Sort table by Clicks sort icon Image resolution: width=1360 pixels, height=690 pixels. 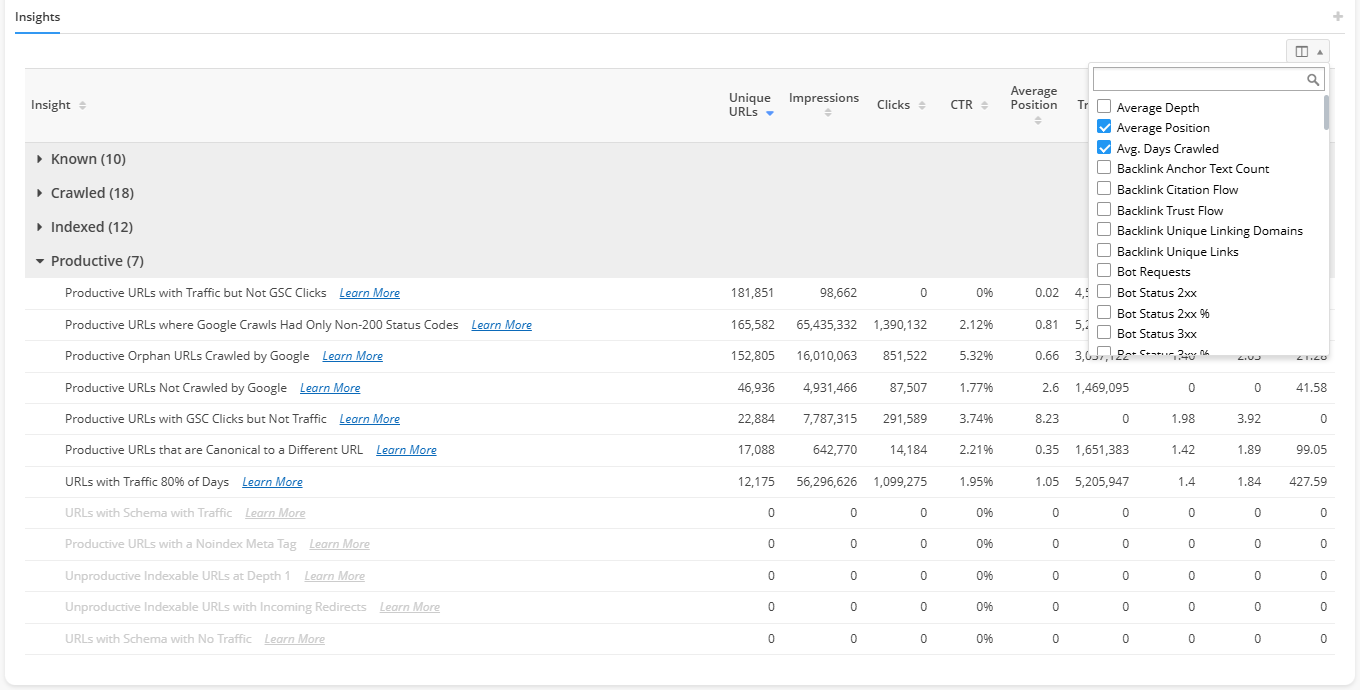pos(922,106)
